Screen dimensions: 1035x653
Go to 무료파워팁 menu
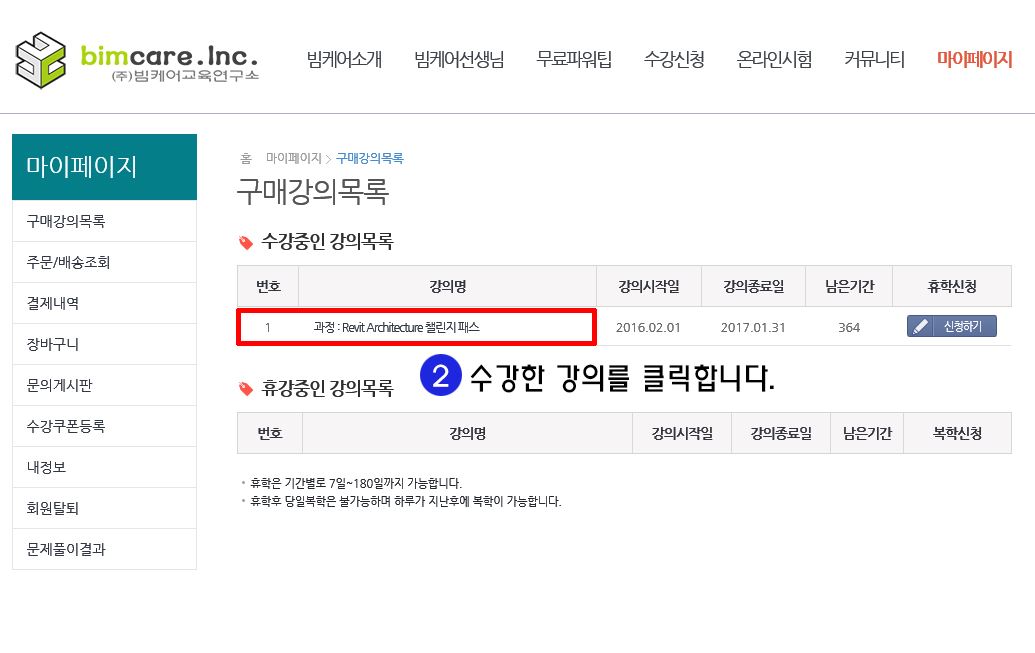pyautogui.click(x=574, y=59)
